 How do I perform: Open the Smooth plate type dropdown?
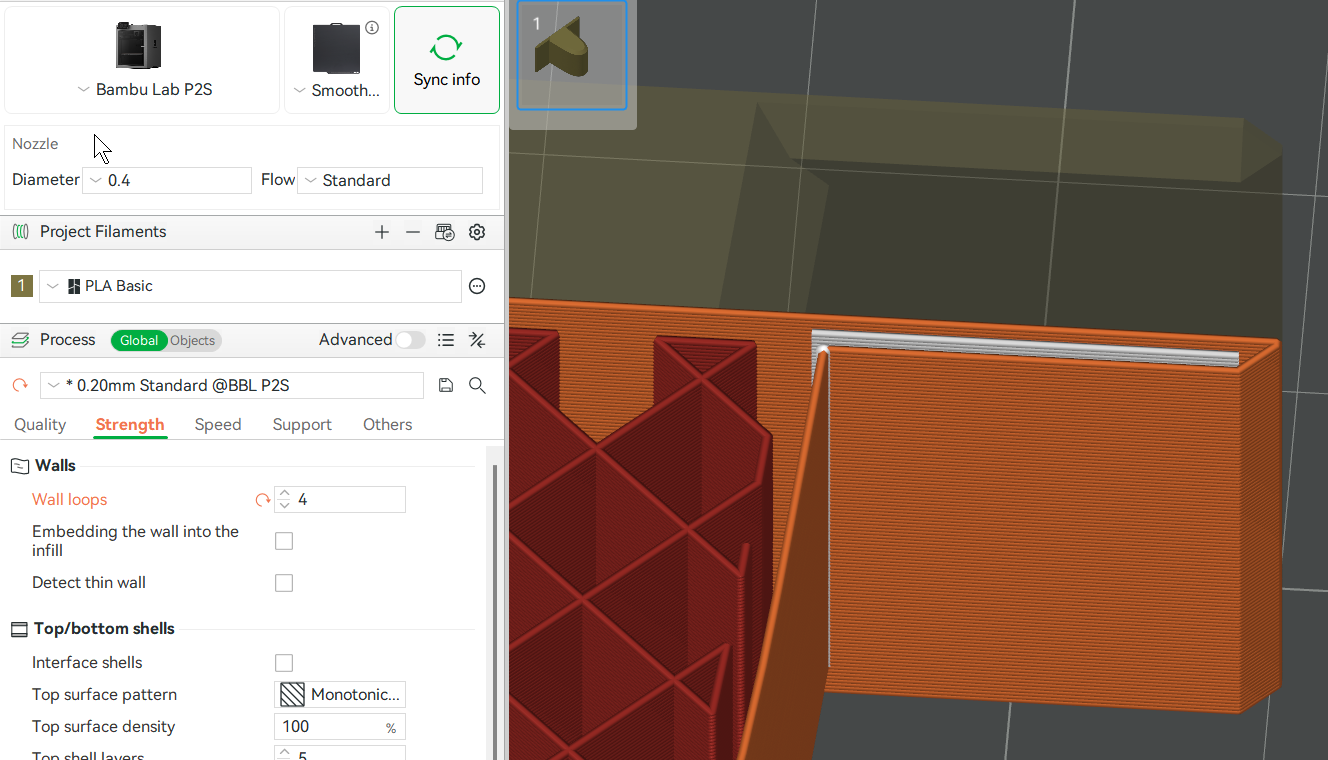point(337,90)
